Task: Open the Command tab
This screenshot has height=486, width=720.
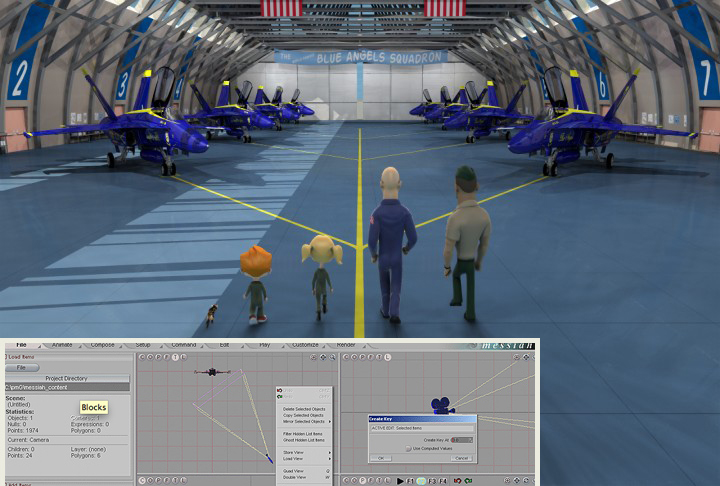Action: click(x=184, y=345)
